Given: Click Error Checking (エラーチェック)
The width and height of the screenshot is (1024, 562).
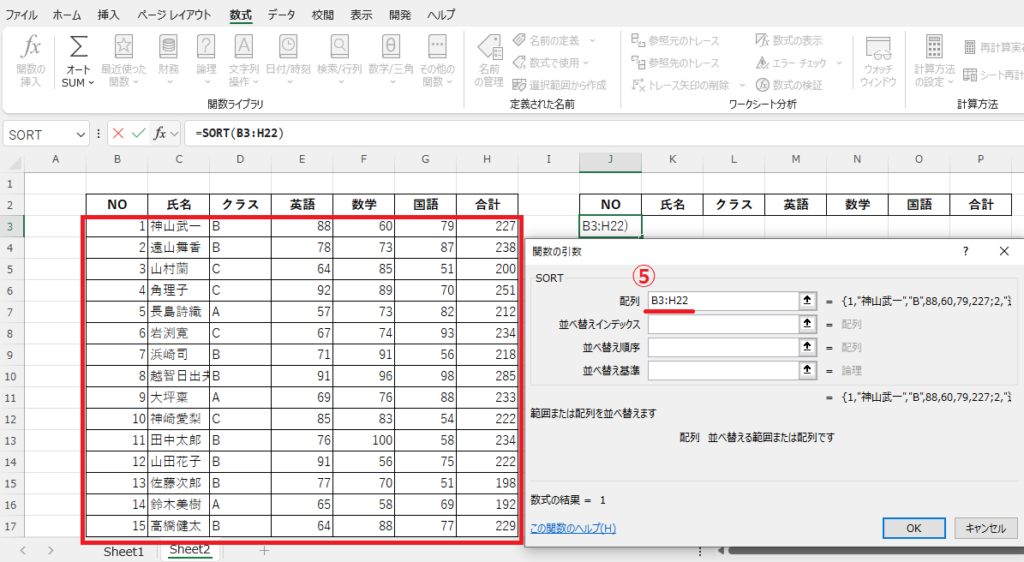Looking at the screenshot, I should 792,63.
